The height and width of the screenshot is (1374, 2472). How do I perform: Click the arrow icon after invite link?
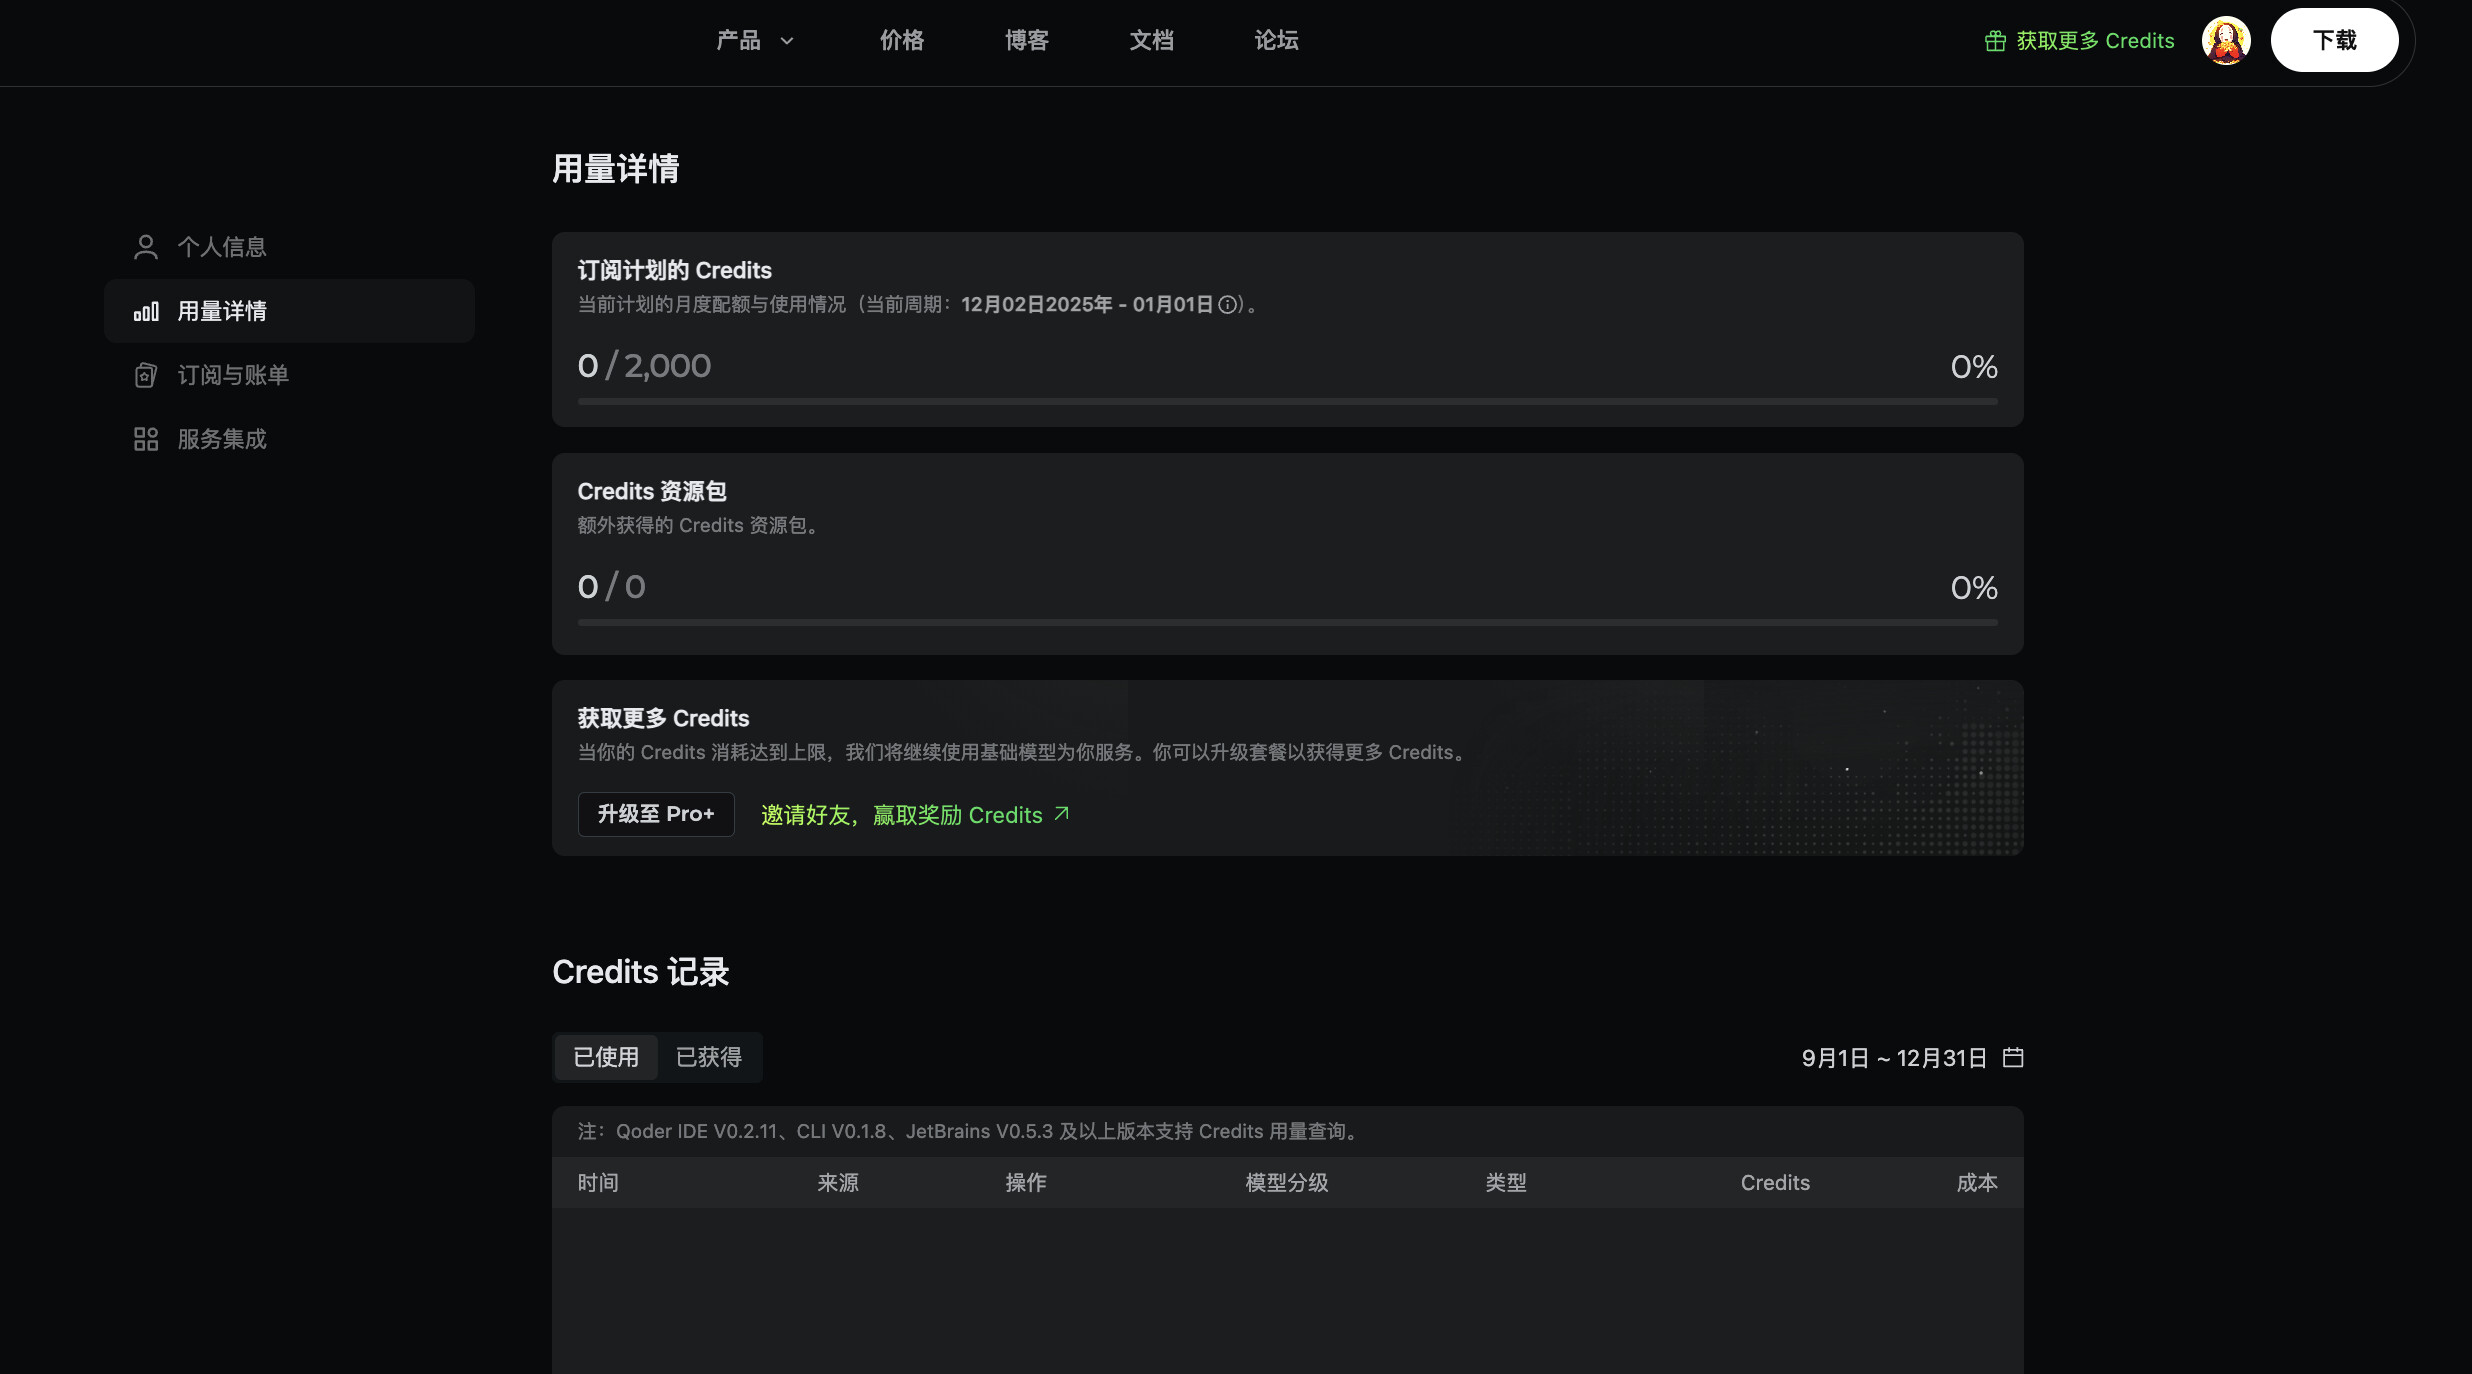pos(1062,814)
